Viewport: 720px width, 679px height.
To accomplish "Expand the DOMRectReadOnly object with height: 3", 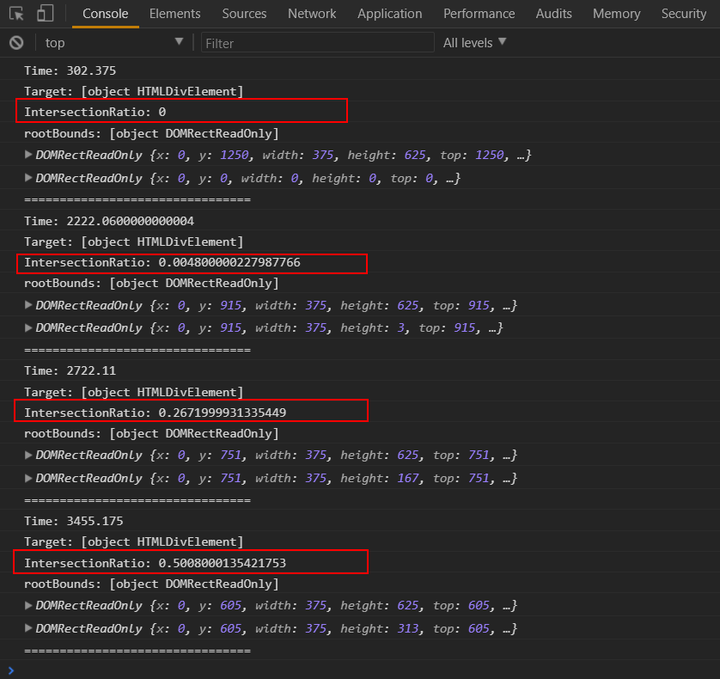I will pos(28,328).
